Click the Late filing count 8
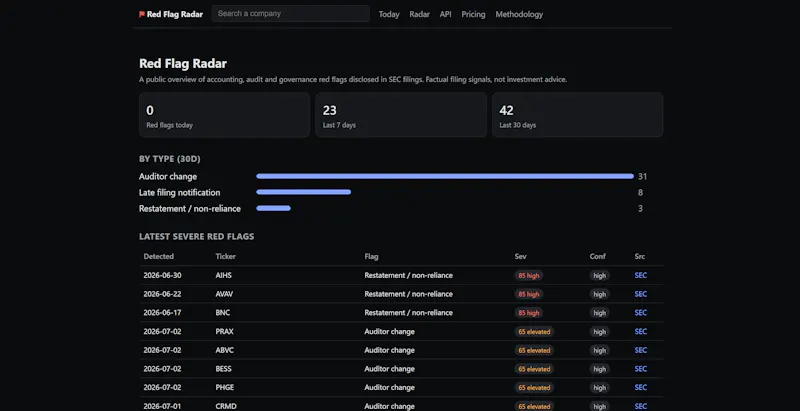 pos(640,193)
